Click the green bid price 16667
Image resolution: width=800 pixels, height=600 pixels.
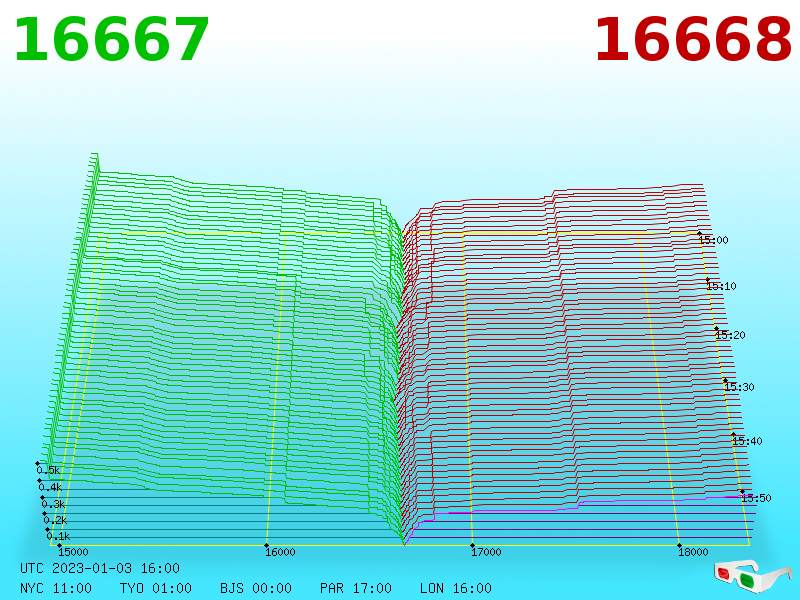(111, 40)
